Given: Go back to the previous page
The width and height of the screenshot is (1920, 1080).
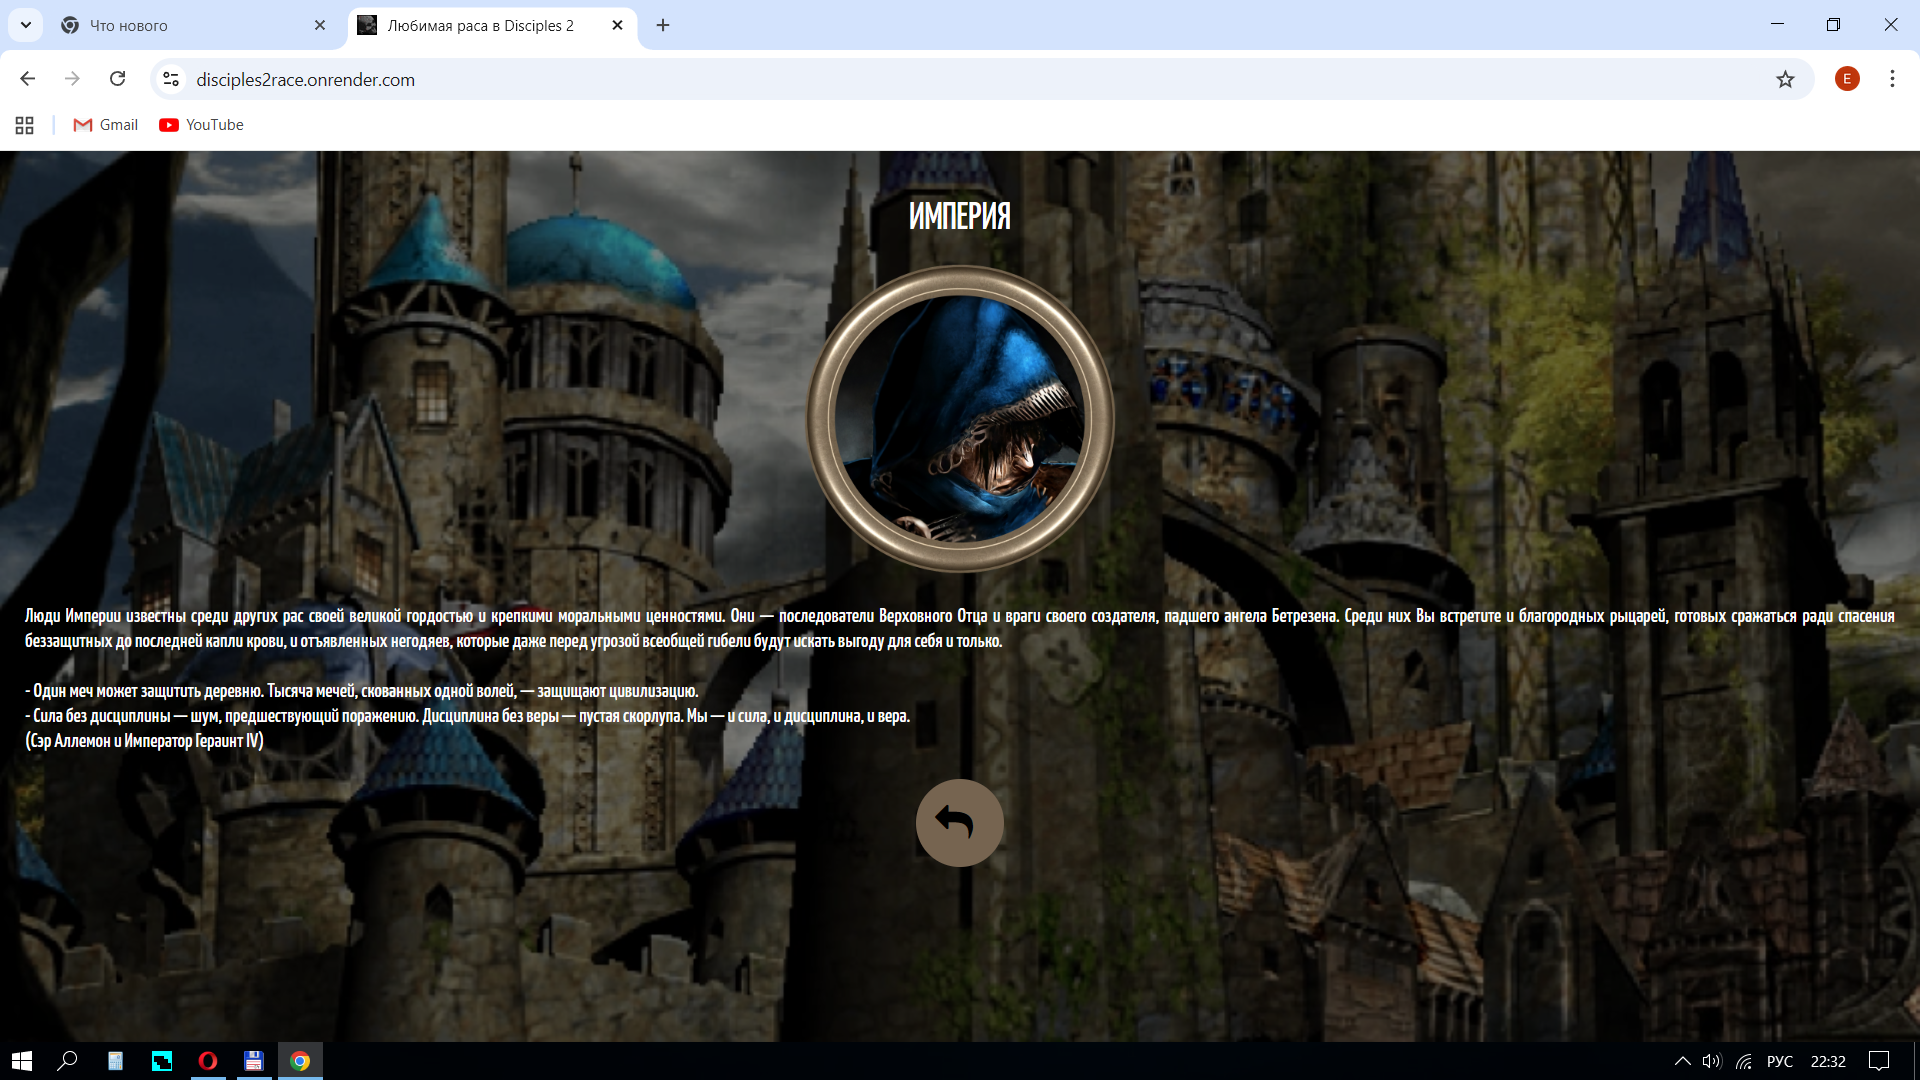Looking at the screenshot, I should 28,79.
